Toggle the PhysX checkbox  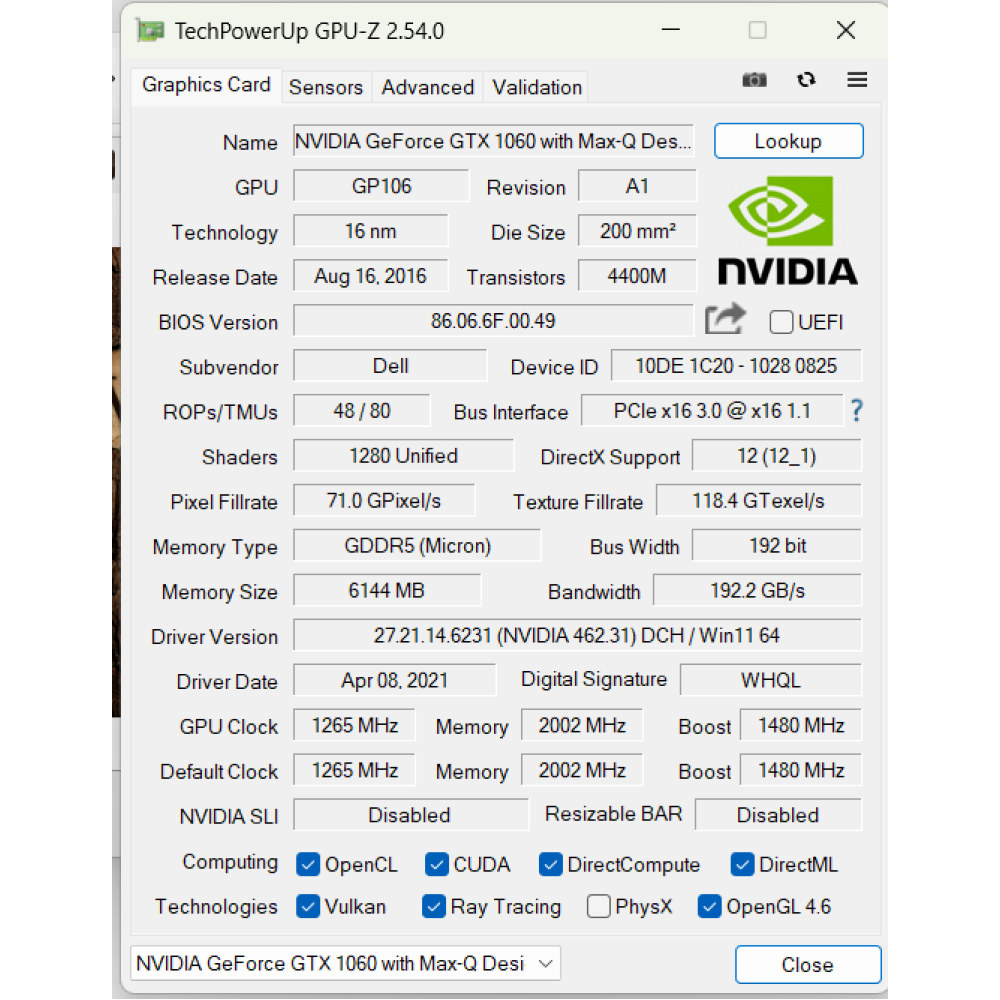coord(598,906)
